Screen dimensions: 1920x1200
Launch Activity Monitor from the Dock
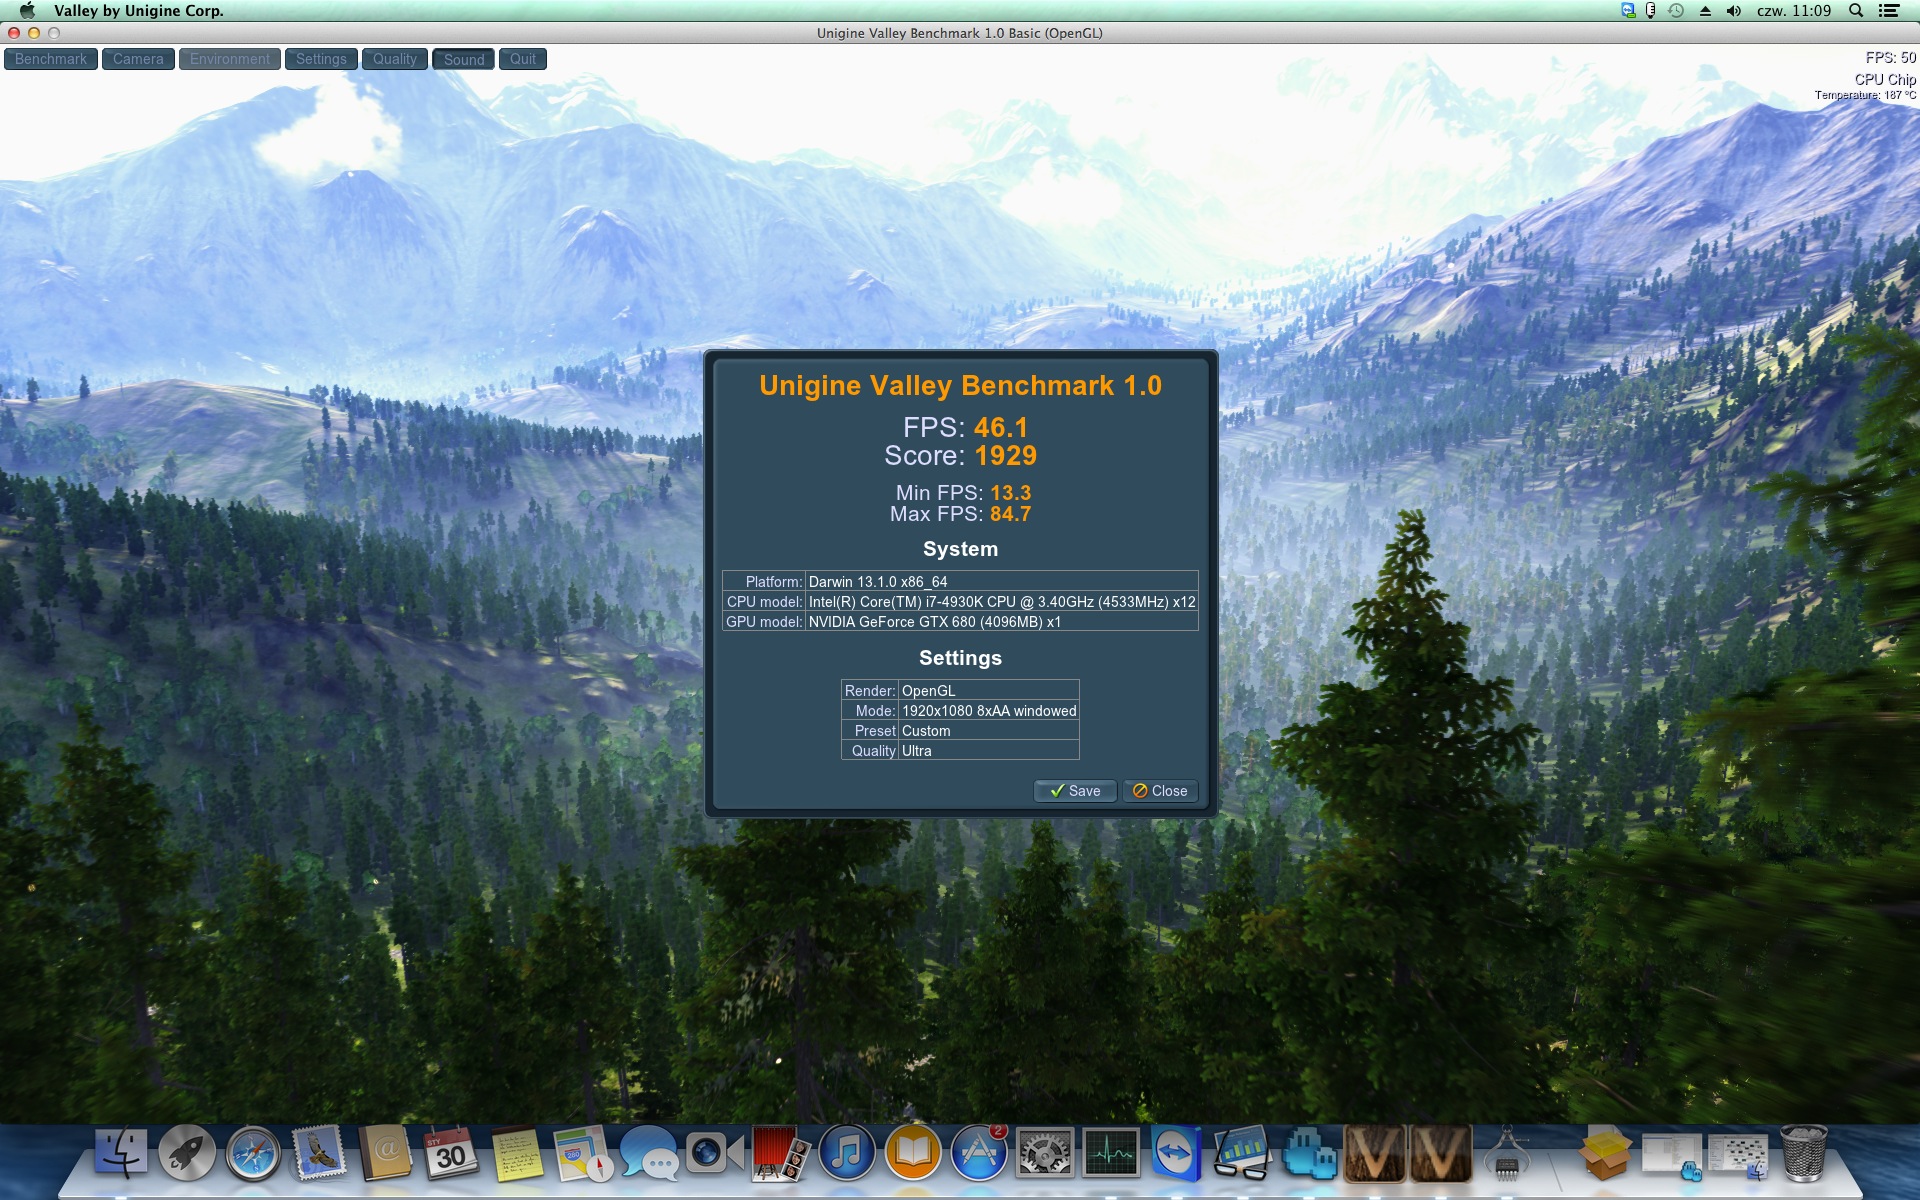(x=1111, y=1153)
